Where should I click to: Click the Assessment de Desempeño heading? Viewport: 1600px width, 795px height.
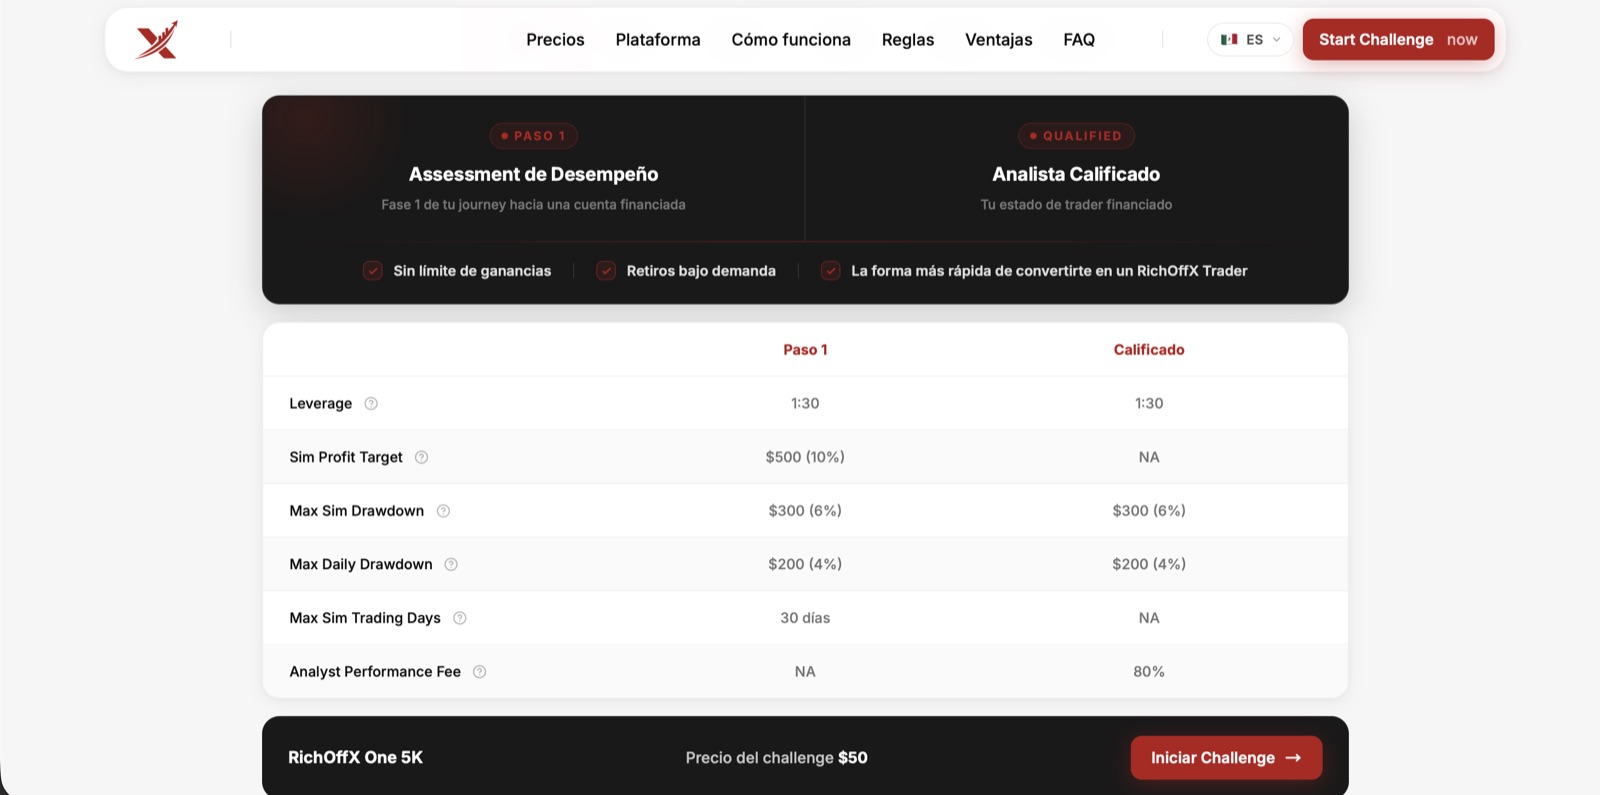click(533, 174)
